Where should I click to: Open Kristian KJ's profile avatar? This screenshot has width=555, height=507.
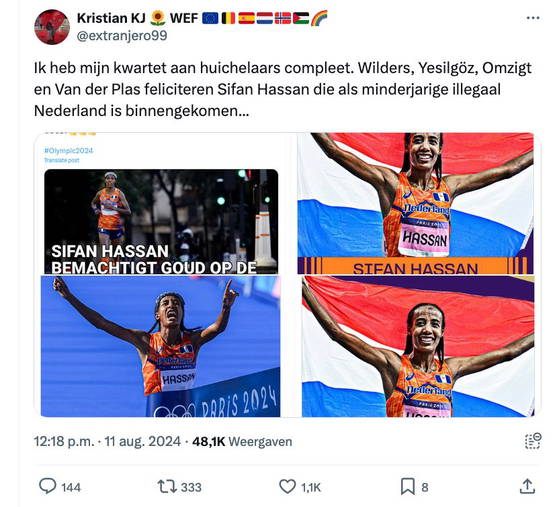pyautogui.click(x=52, y=27)
